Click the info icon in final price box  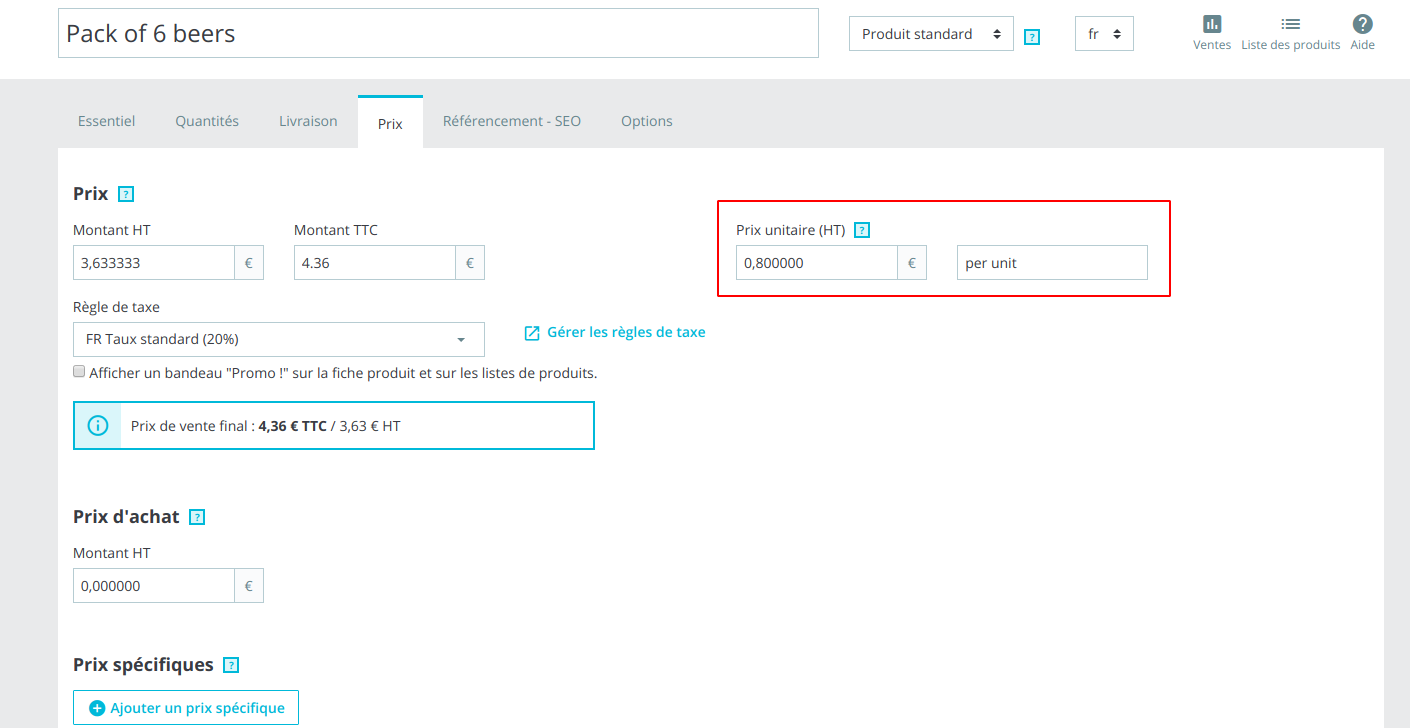point(98,426)
